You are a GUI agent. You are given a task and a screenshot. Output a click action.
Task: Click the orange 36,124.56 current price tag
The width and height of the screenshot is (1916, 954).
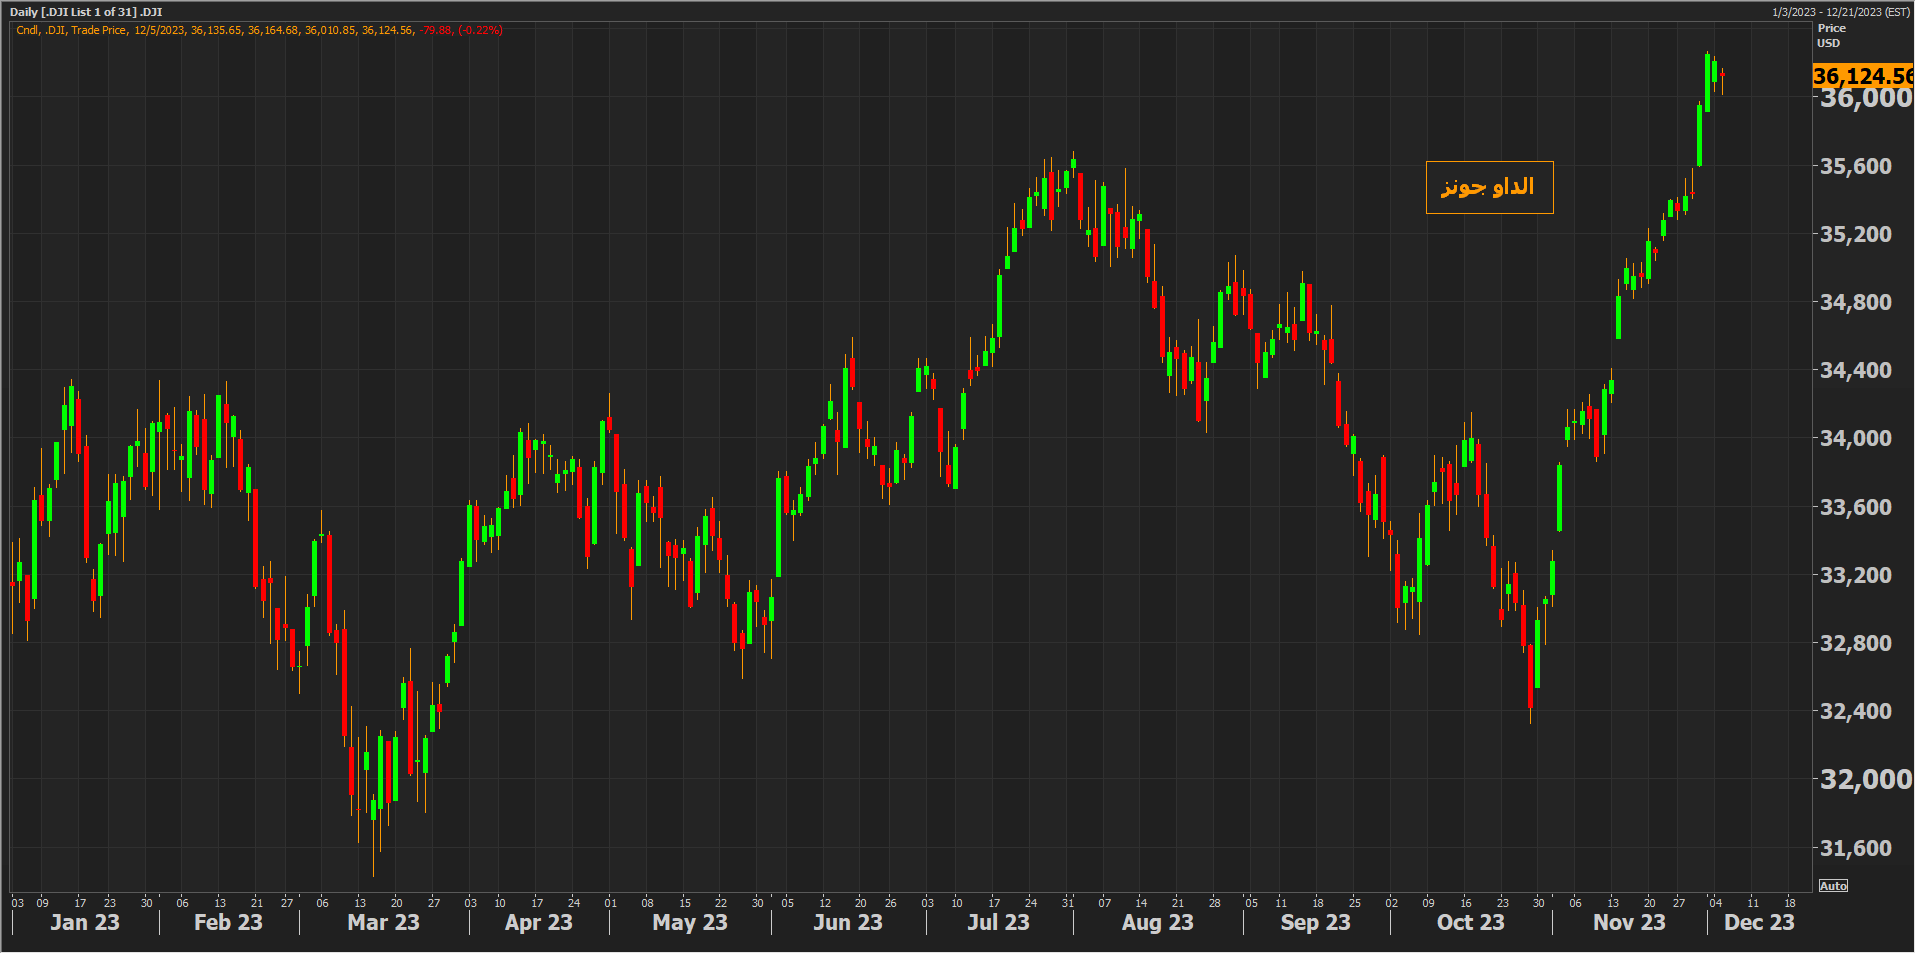(1862, 76)
